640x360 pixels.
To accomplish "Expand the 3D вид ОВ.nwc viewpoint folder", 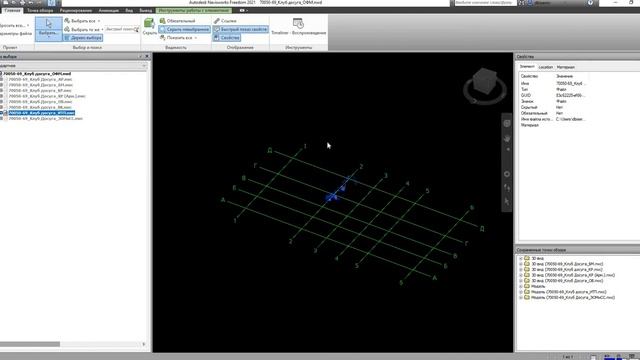I will pyautogui.click(x=521, y=281).
